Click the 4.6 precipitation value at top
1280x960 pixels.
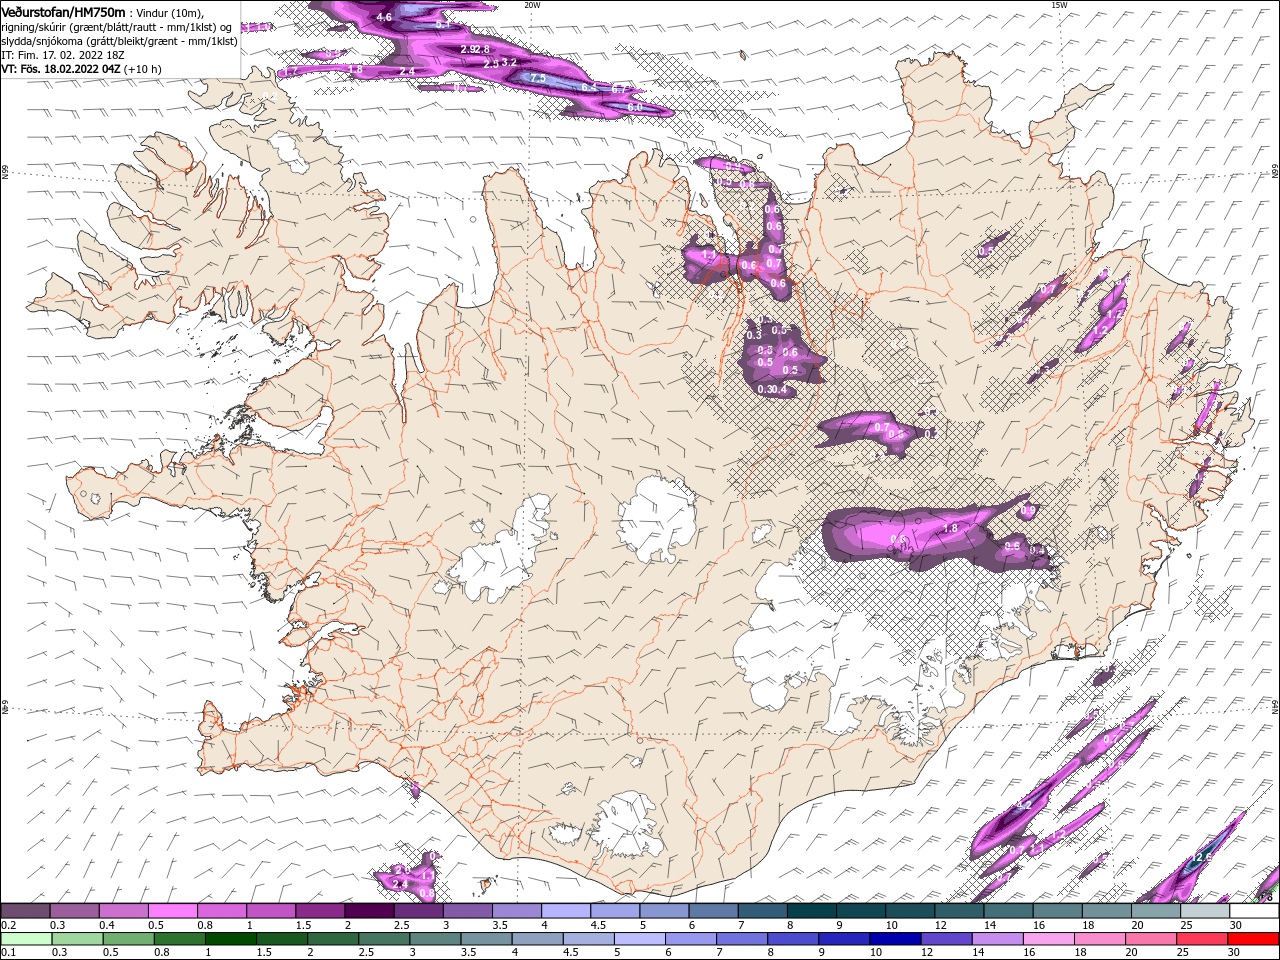pyautogui.click(x=384, y=17)
